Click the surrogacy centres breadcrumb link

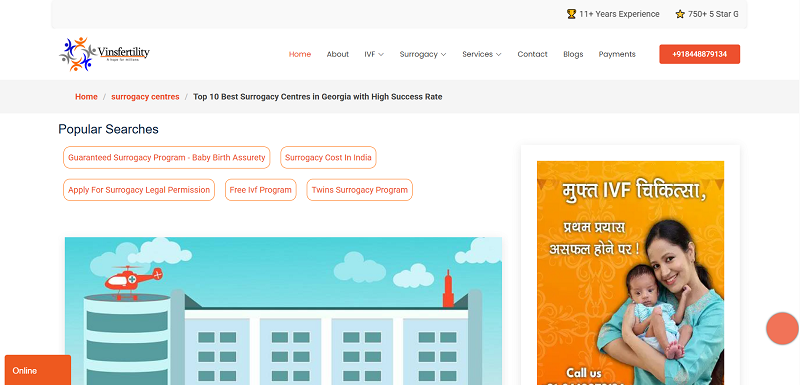145,96
